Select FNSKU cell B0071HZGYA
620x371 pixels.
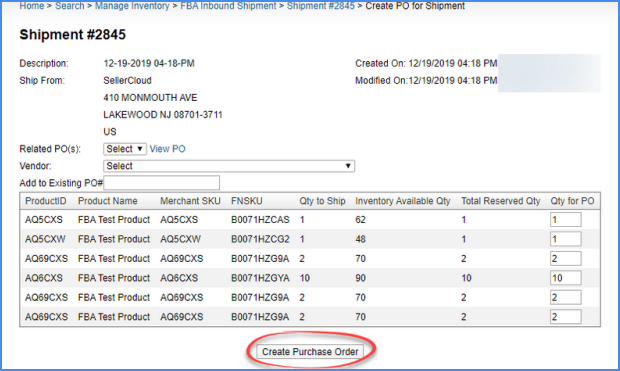pos(260,278)
